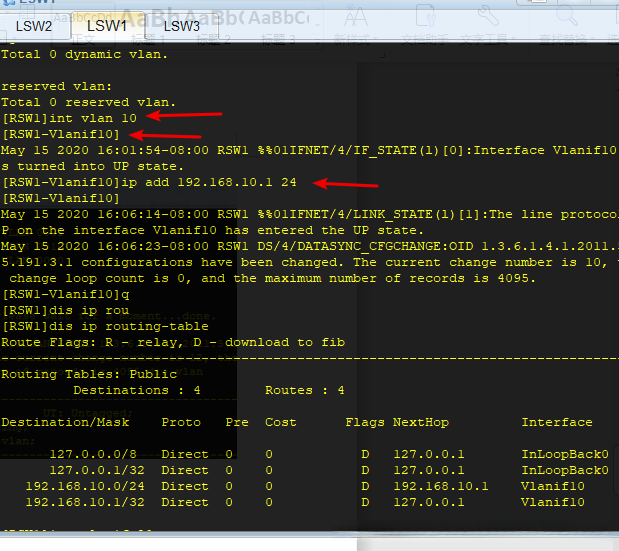Click Vlanif10 in the 192.168.10.0/24 row
The height and width of the screenshot is (551, 619).
point(553,486)
